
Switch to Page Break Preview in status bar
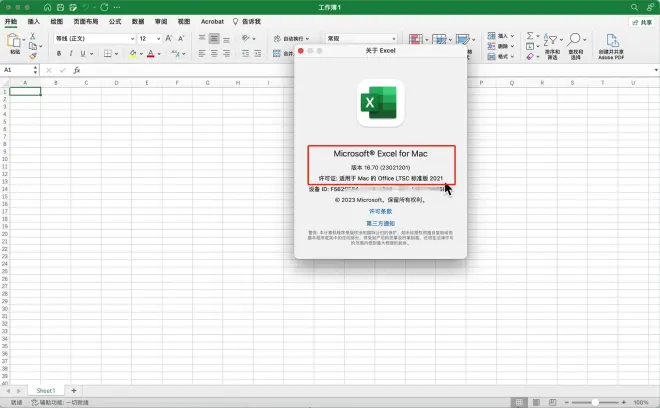[x=553, y=403]
